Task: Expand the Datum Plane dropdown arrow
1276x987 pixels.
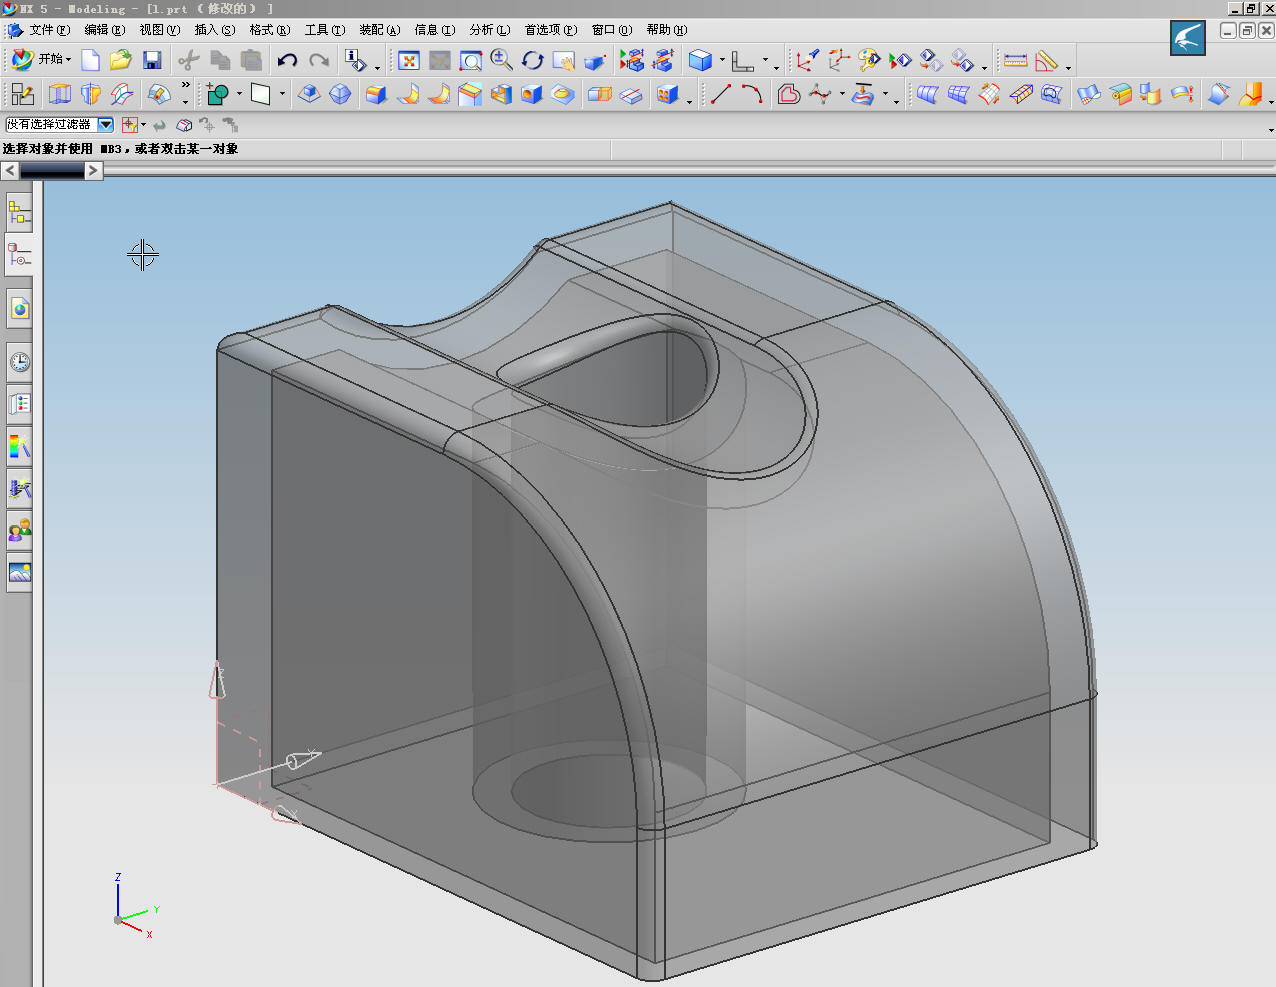Action: pyautogui.click(x=283, y=94)
